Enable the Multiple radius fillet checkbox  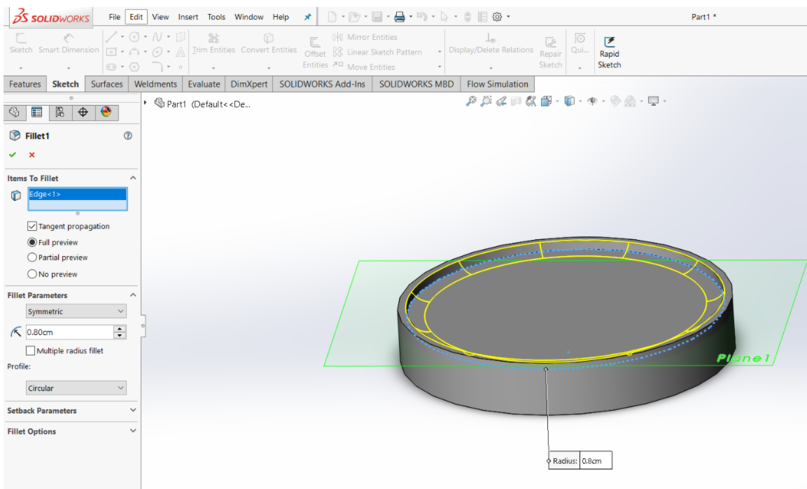32,351
